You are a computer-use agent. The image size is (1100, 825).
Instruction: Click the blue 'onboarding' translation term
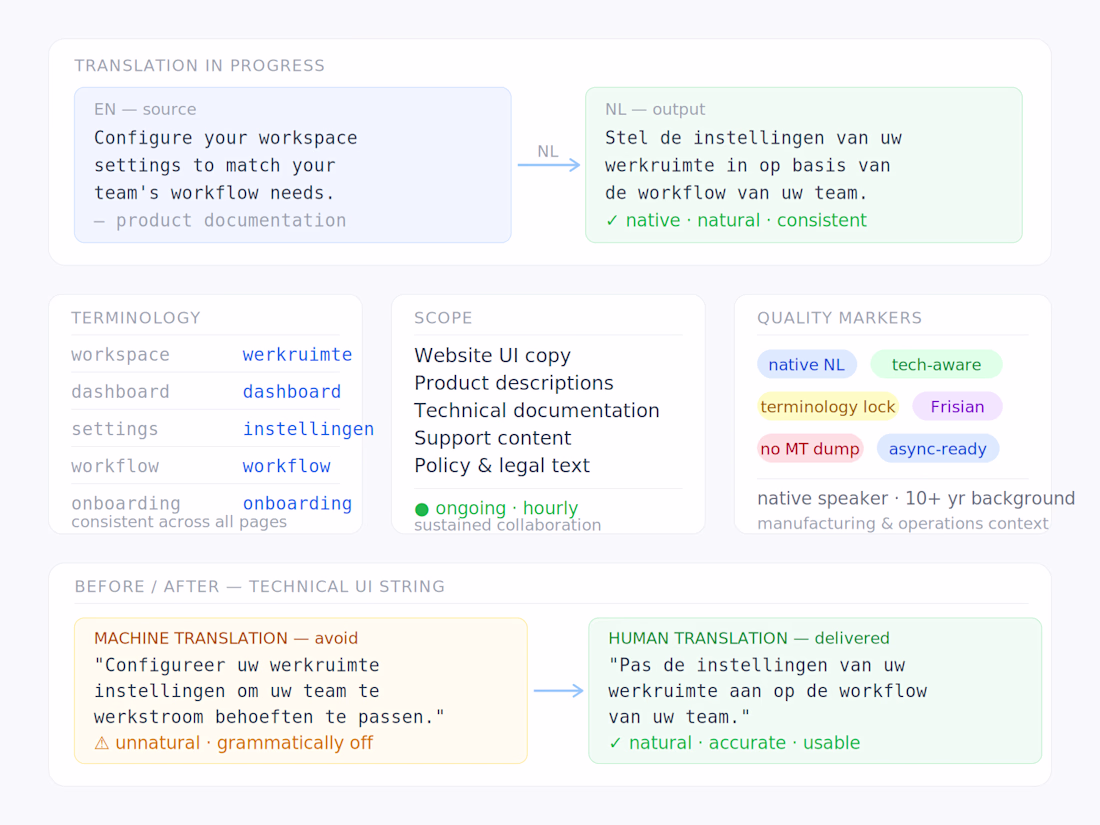click(x=297, y=504)
